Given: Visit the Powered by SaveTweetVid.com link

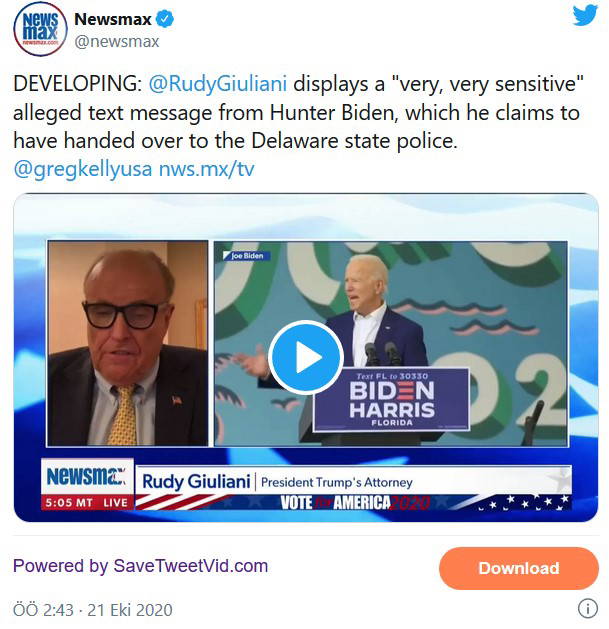Looking at the screenshot, I should click(x=140, y=566).
